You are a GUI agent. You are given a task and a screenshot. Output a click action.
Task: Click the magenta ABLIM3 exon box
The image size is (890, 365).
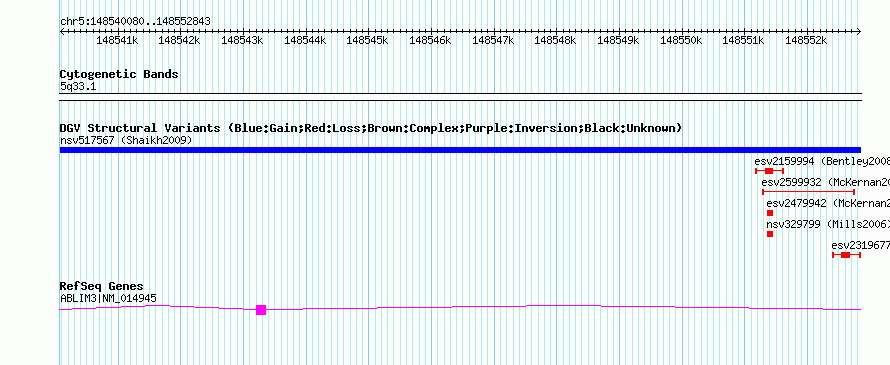pyautogui.click(x=261, y=309)
